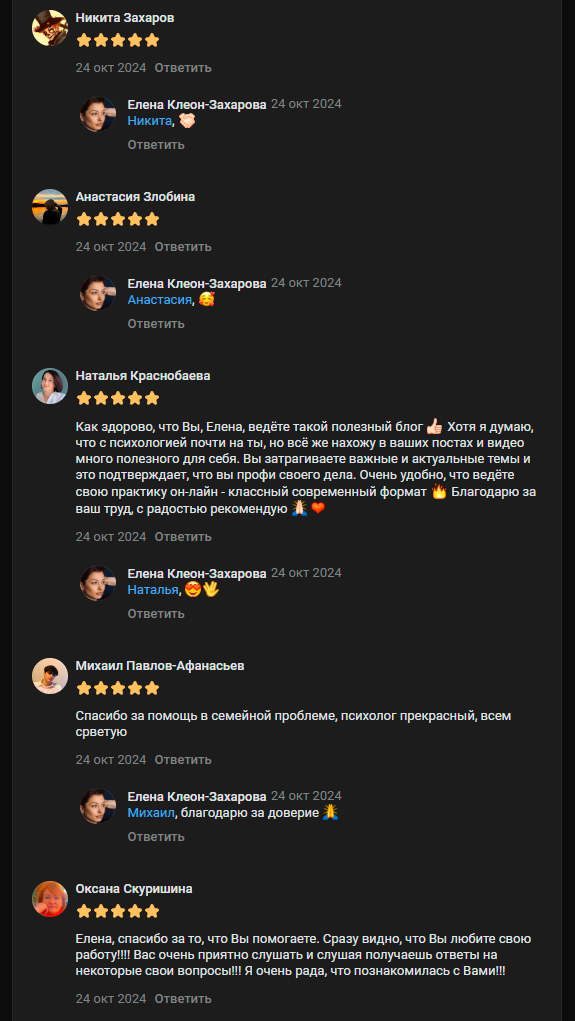
Task: Reply to Оксана Скуришина's review
Action: 183,999
